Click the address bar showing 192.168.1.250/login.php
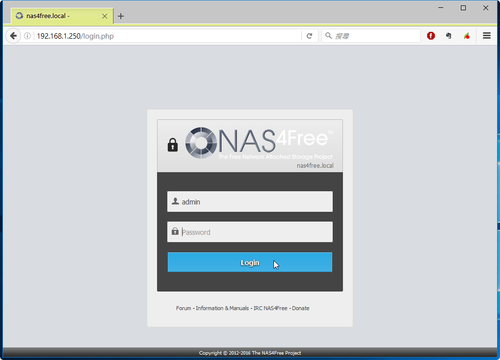Screen dimensions: 500x360 click(167, 36)
